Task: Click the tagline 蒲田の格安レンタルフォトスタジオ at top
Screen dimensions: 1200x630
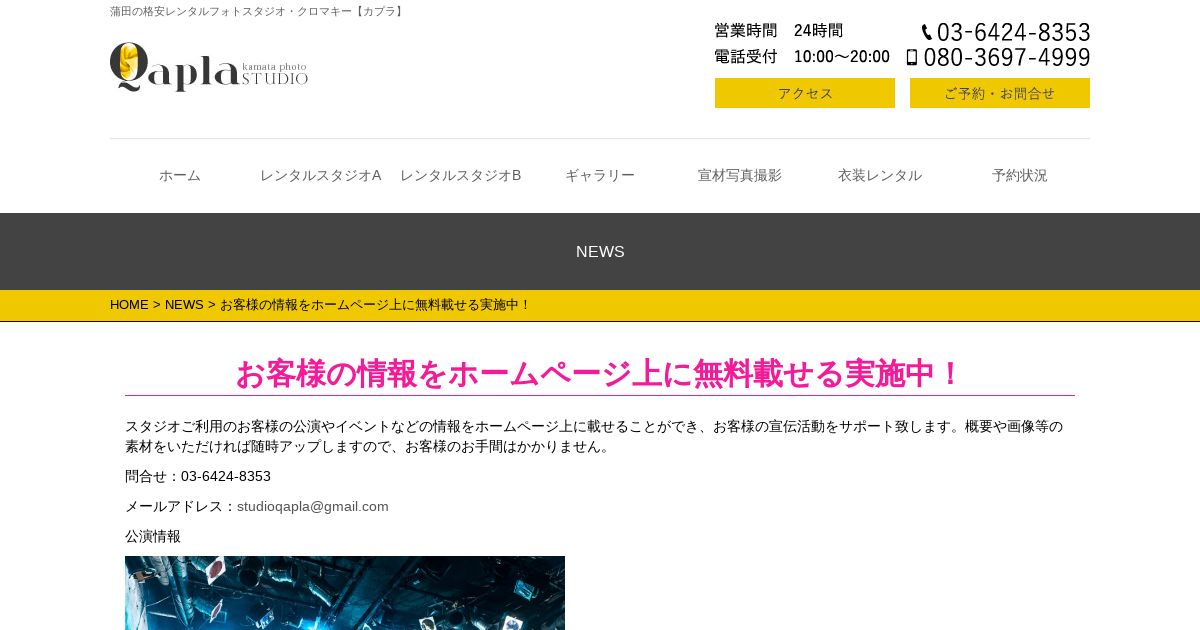Action: pos(257,12)
